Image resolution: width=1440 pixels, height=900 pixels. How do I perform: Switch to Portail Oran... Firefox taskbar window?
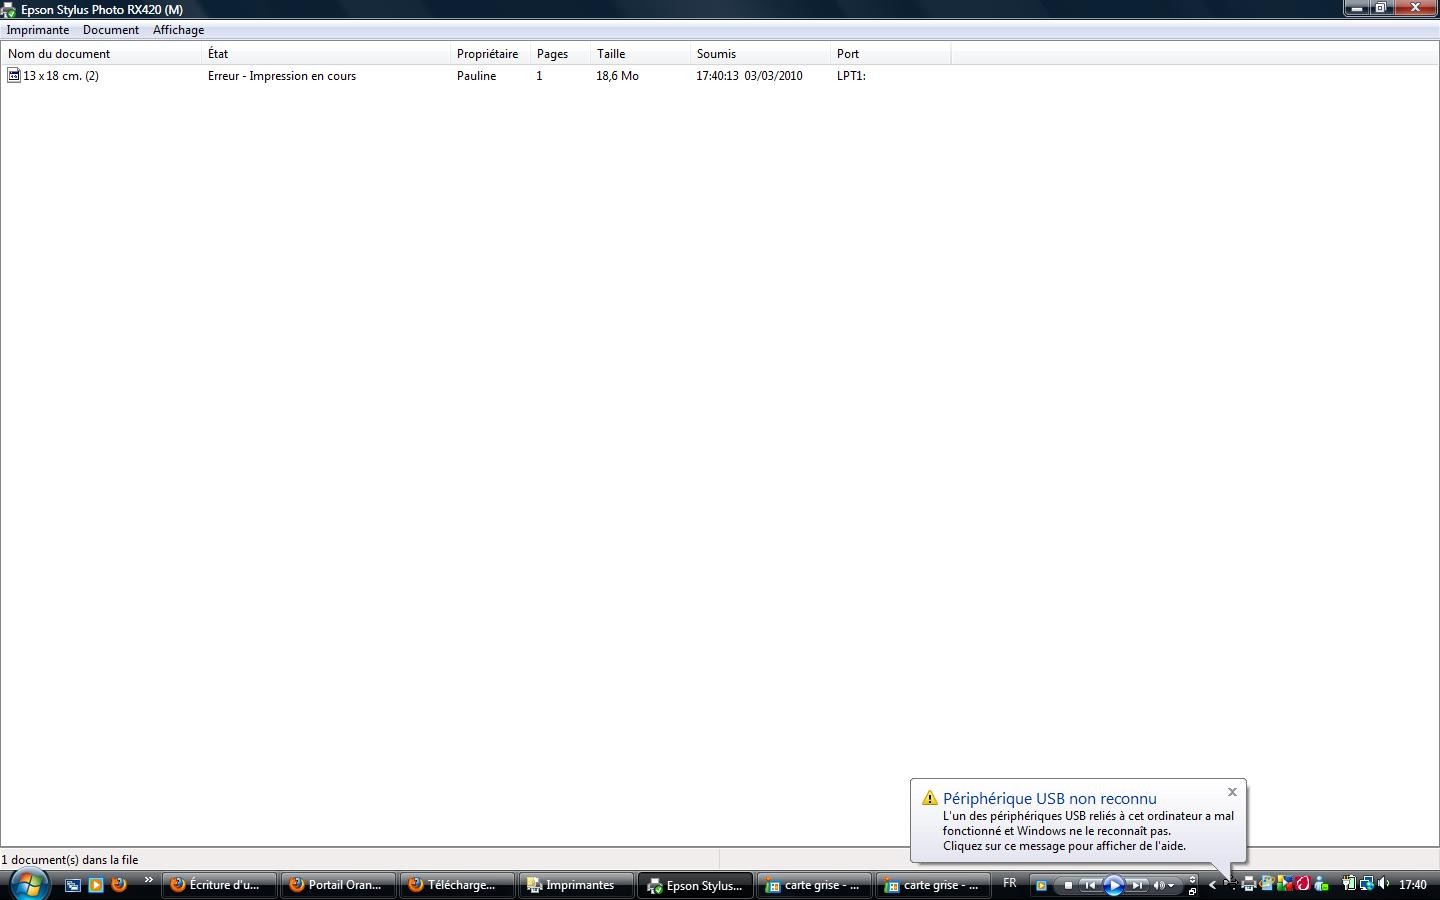(338, 885)
